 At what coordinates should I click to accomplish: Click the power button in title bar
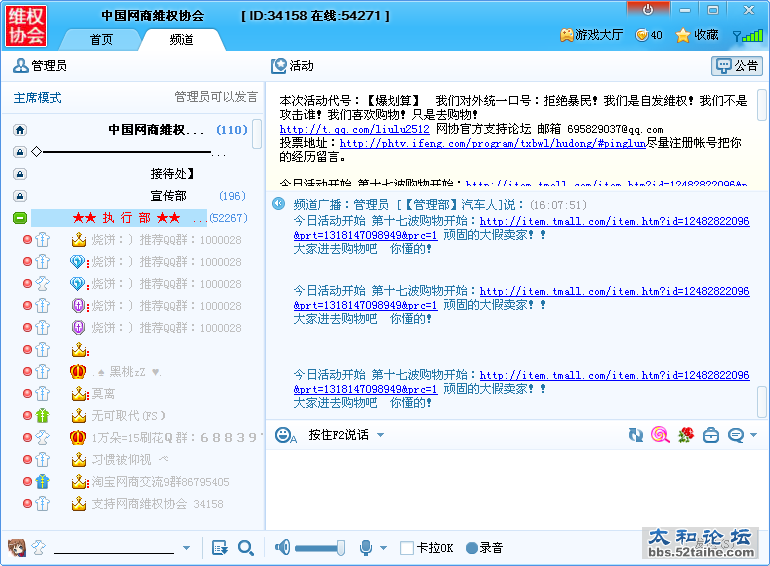[x=648, y=9]
